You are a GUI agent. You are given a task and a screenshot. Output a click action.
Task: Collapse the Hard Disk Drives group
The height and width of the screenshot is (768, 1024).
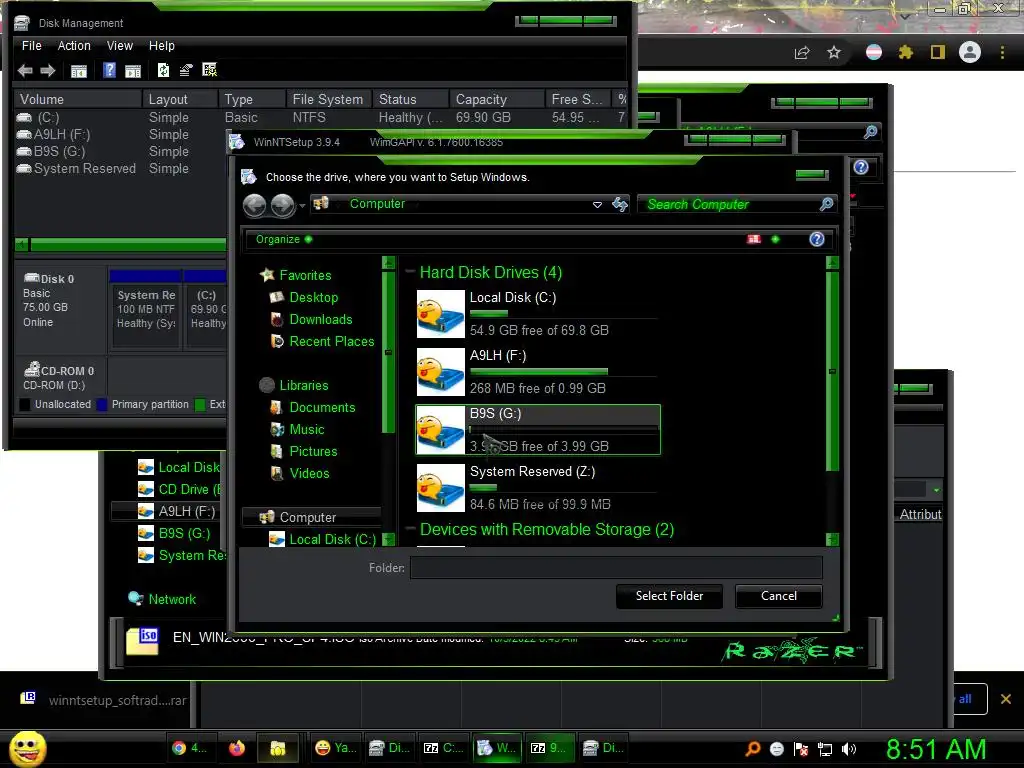pyautogui.click(x=410, y=271)
